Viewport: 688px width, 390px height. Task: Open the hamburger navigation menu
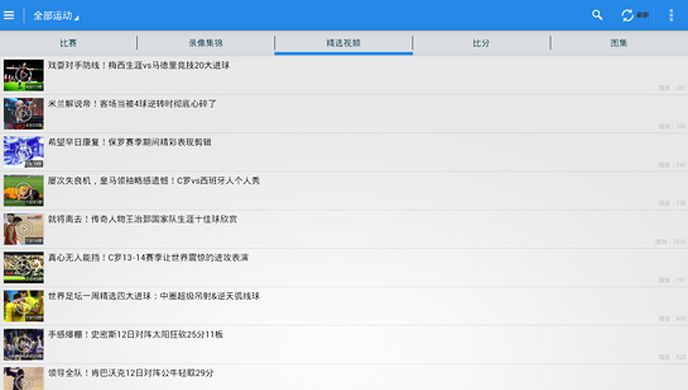(x=9, y=15)
